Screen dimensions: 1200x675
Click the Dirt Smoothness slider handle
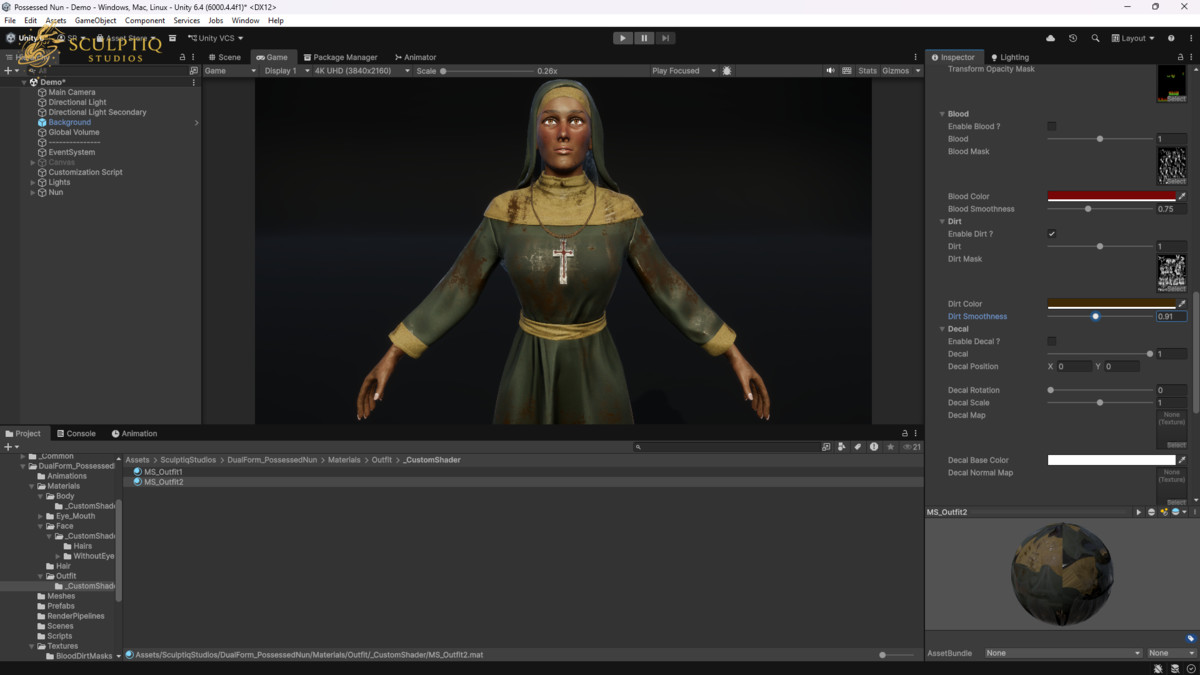coord(1095,316)
